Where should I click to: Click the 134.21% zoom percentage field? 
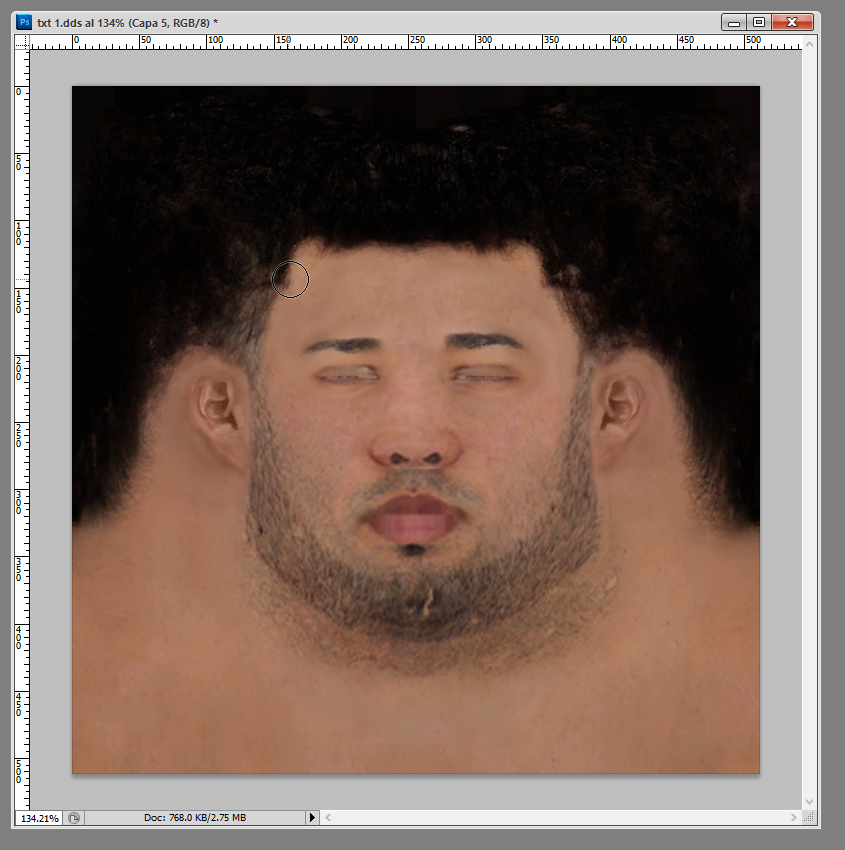39,818
